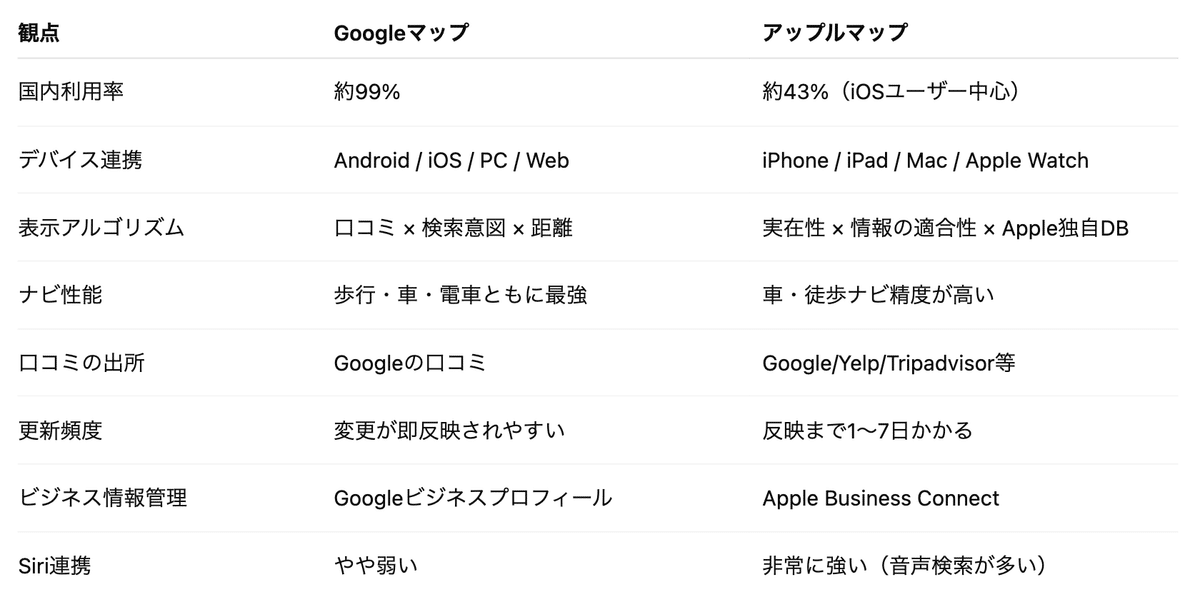Select the 口コミの出所 row label

tap(81, 362)
